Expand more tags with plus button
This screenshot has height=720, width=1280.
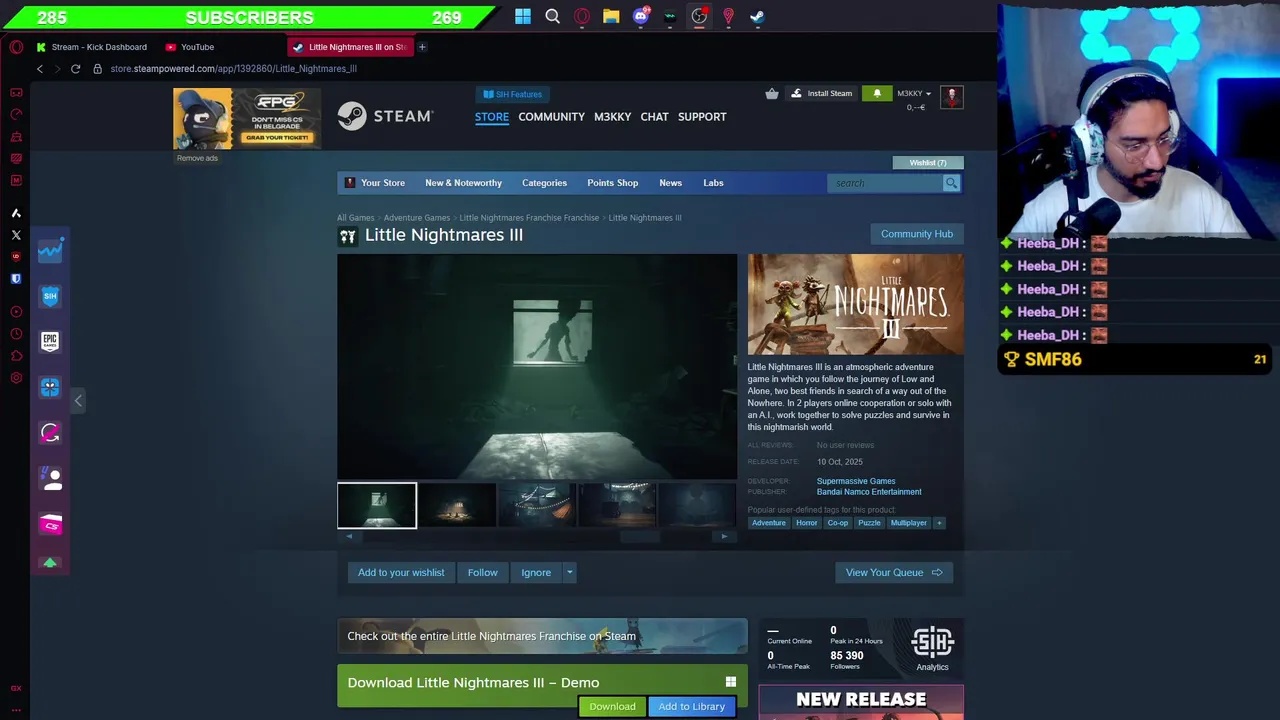(x=939, y=523)
